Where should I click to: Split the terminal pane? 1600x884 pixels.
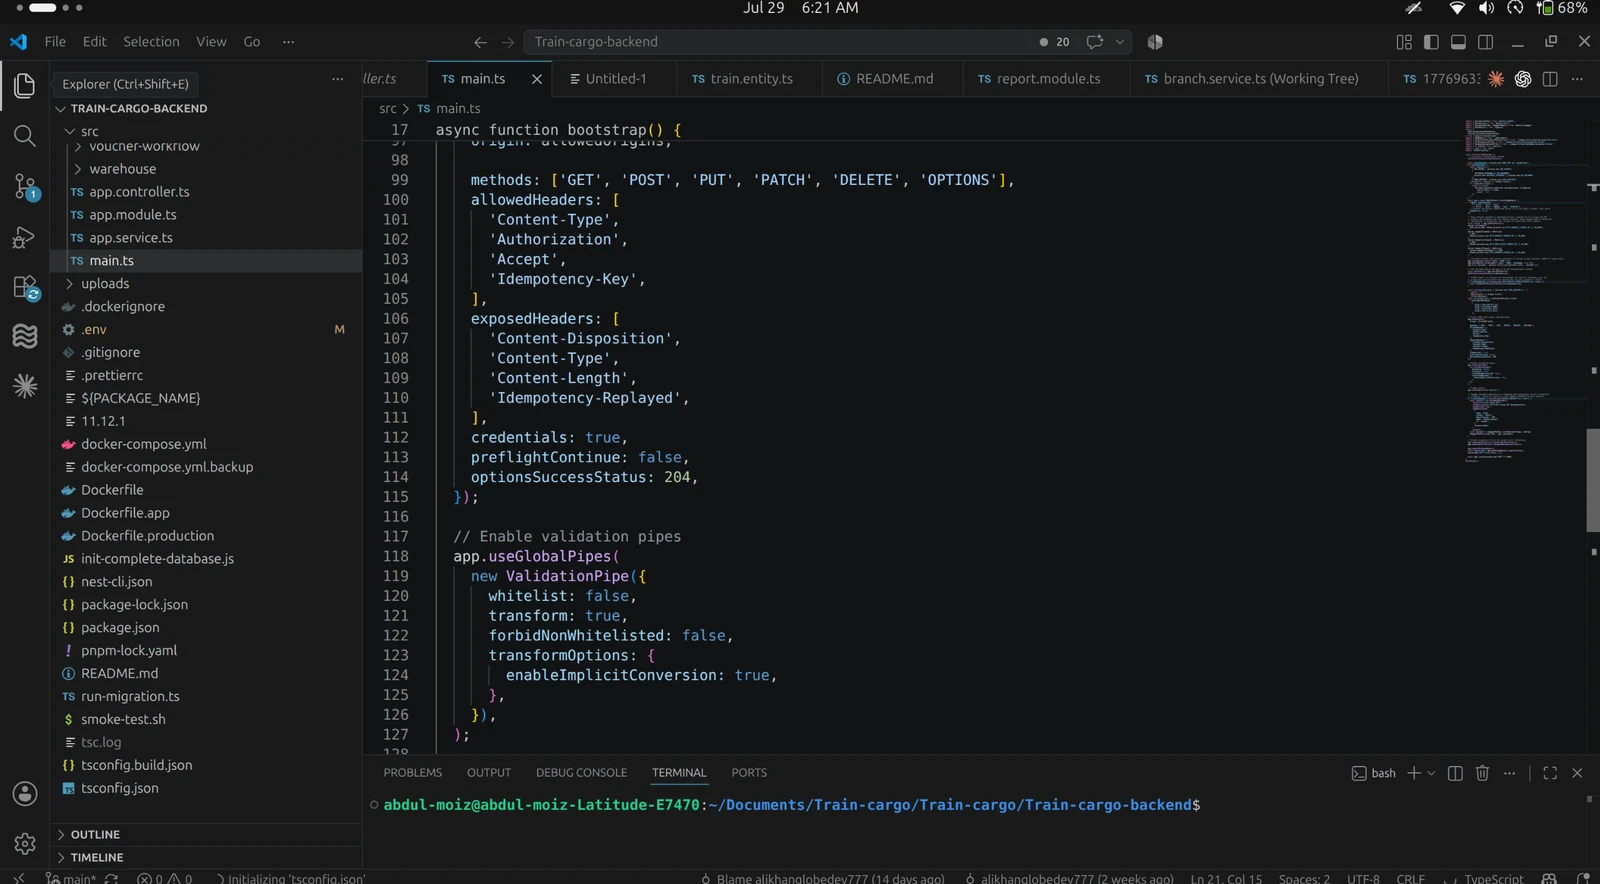[1455, 773]
